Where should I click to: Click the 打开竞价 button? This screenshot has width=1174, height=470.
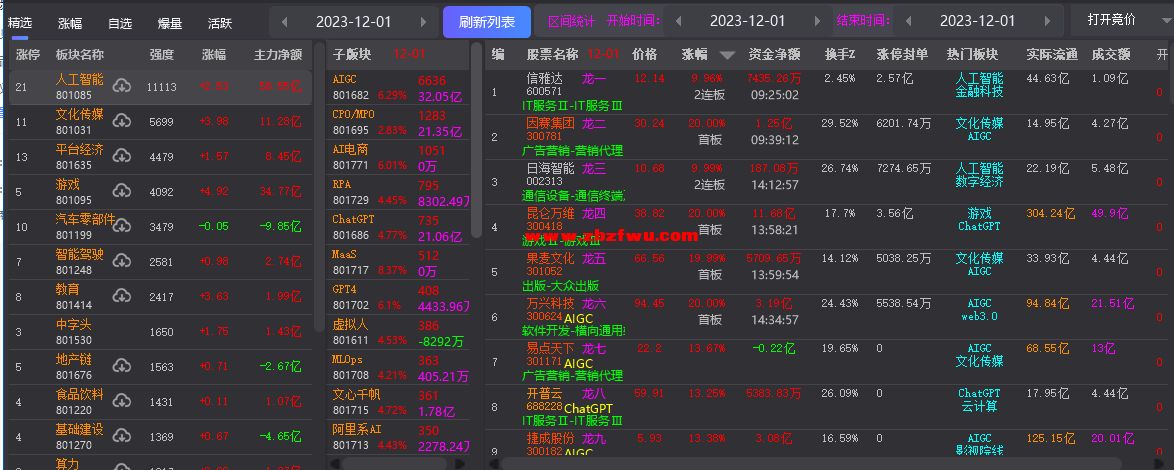tap(1112, 20)
